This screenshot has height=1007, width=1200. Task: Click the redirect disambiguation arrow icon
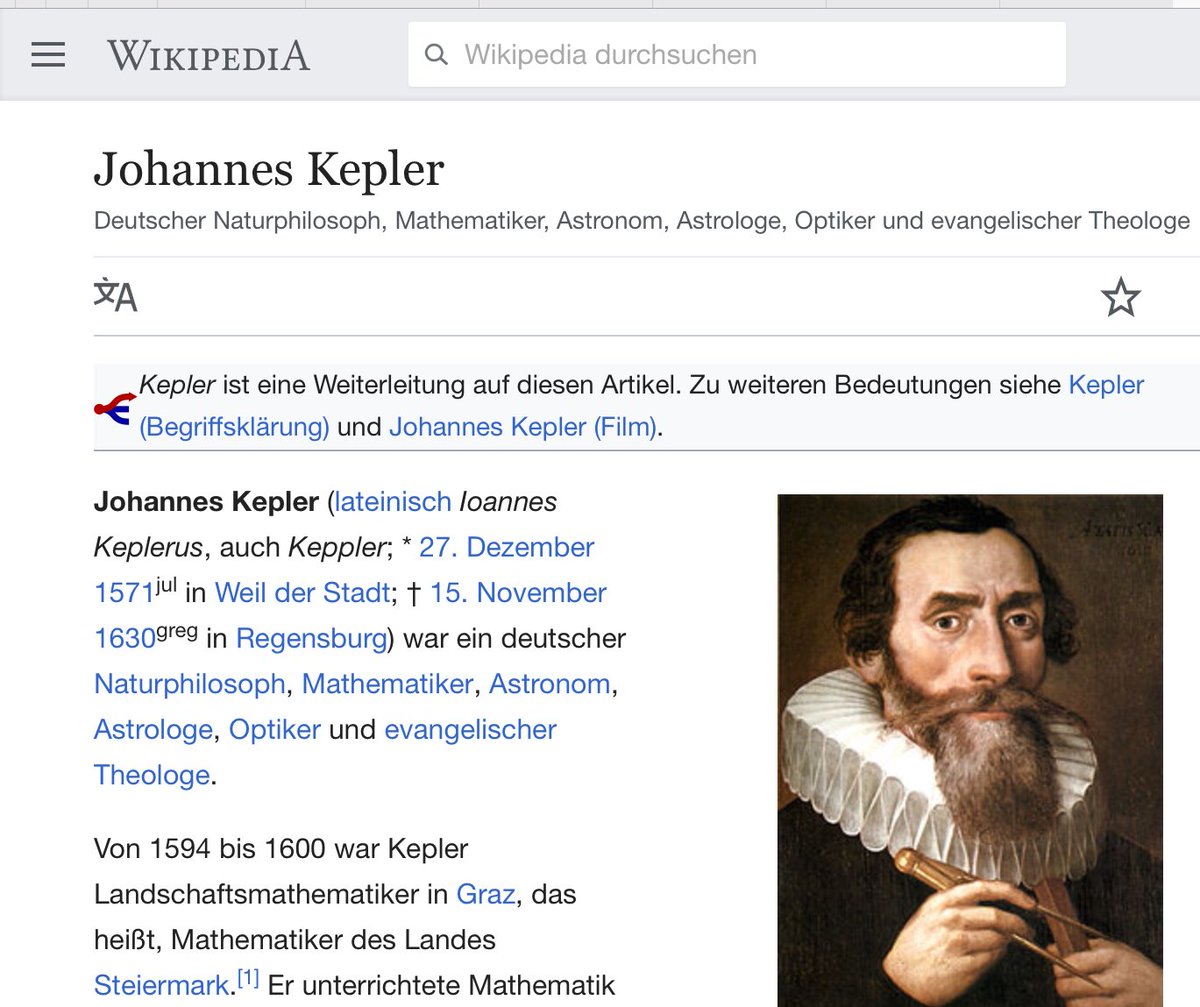115,407
